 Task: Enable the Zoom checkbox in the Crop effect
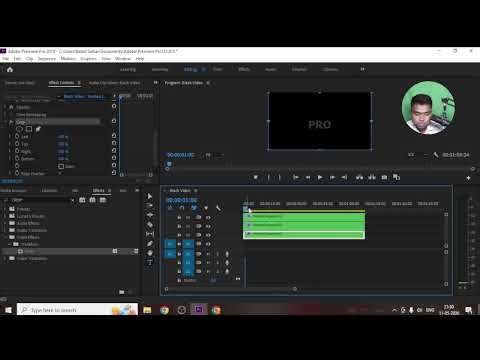[x=61, y=166]
